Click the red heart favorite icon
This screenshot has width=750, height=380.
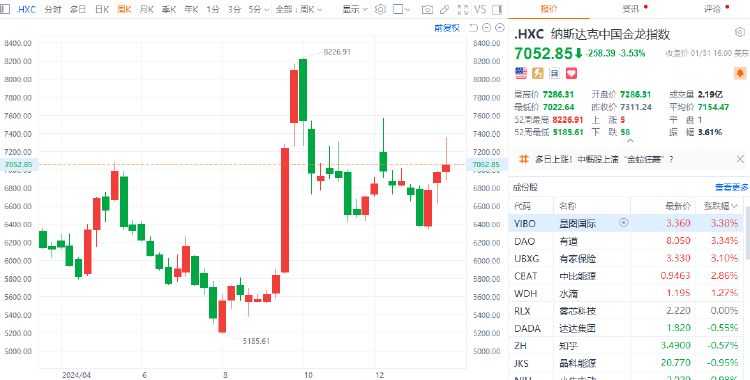pyautogui.click(x=571, y=73)
